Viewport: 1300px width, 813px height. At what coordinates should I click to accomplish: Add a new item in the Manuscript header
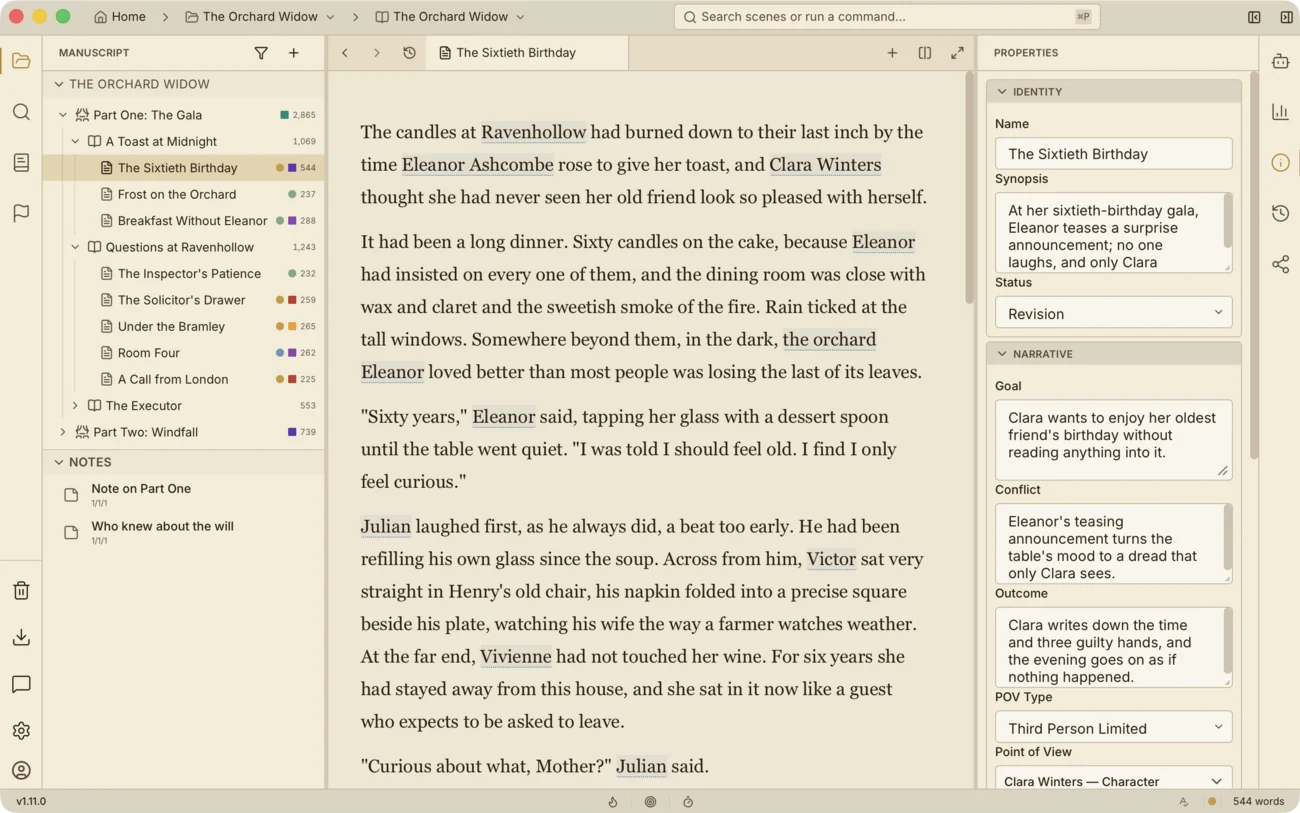pyautogui.click(x=294, y=53)
